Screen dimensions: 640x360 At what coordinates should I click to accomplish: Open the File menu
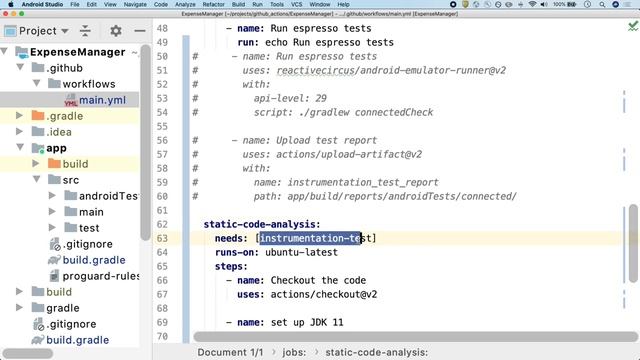pos(75,4)
